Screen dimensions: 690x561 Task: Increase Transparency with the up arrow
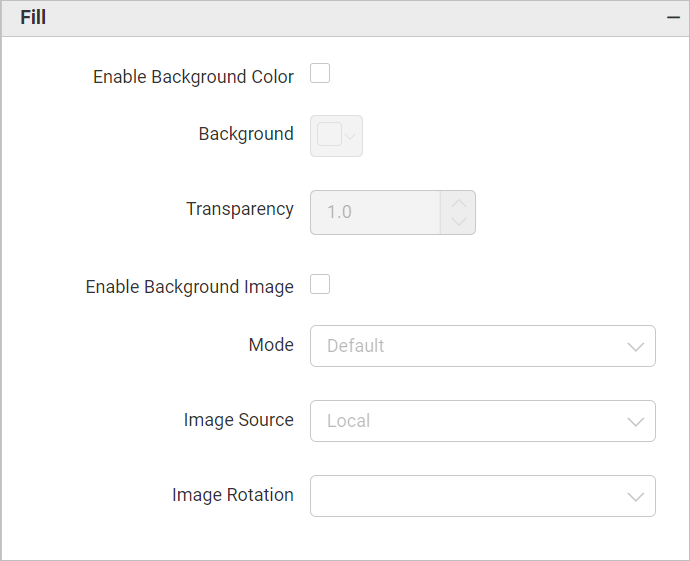pyautogui.click(x=459, y=203)
